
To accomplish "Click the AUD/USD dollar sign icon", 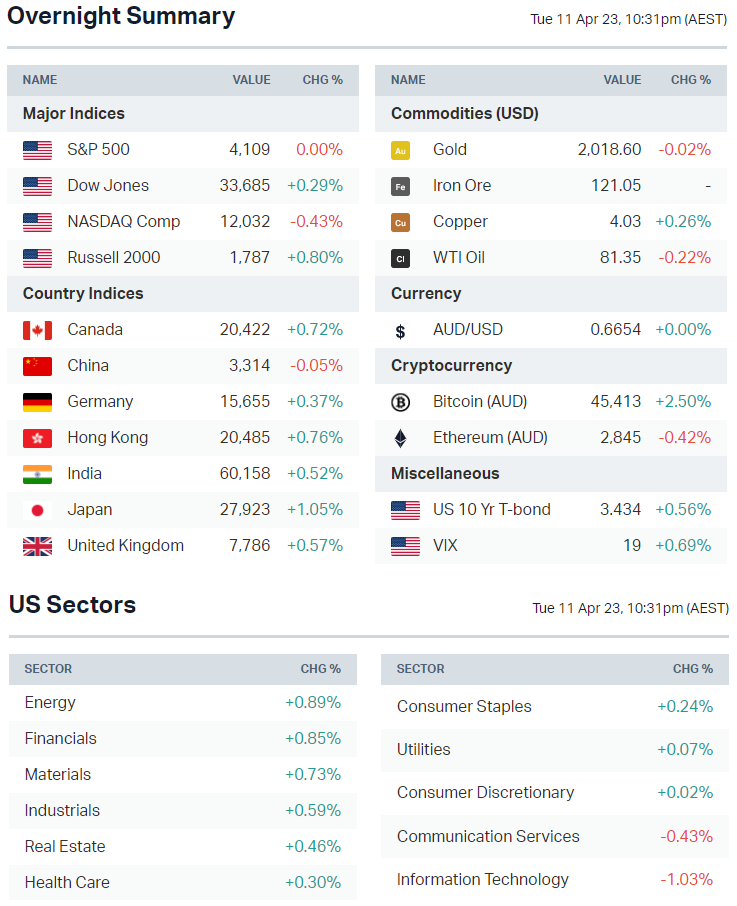I will 400,331.
